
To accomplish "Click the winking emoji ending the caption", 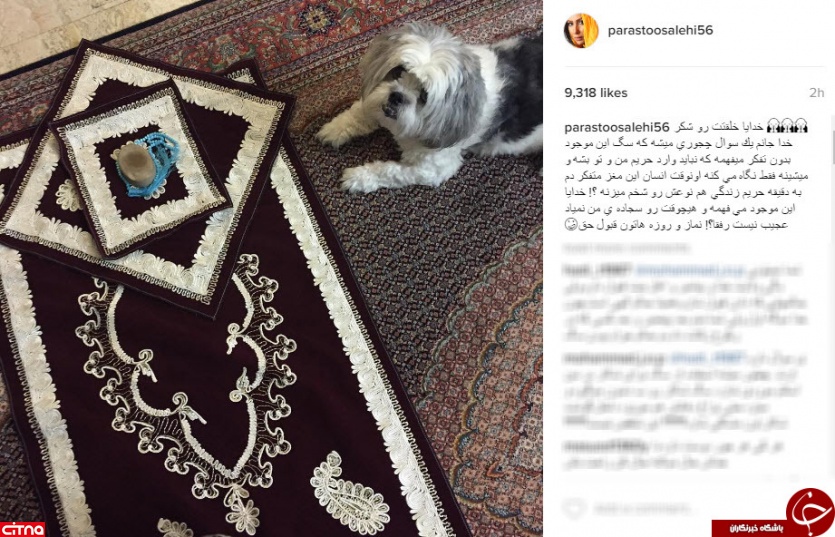I will tap(571, 224).
